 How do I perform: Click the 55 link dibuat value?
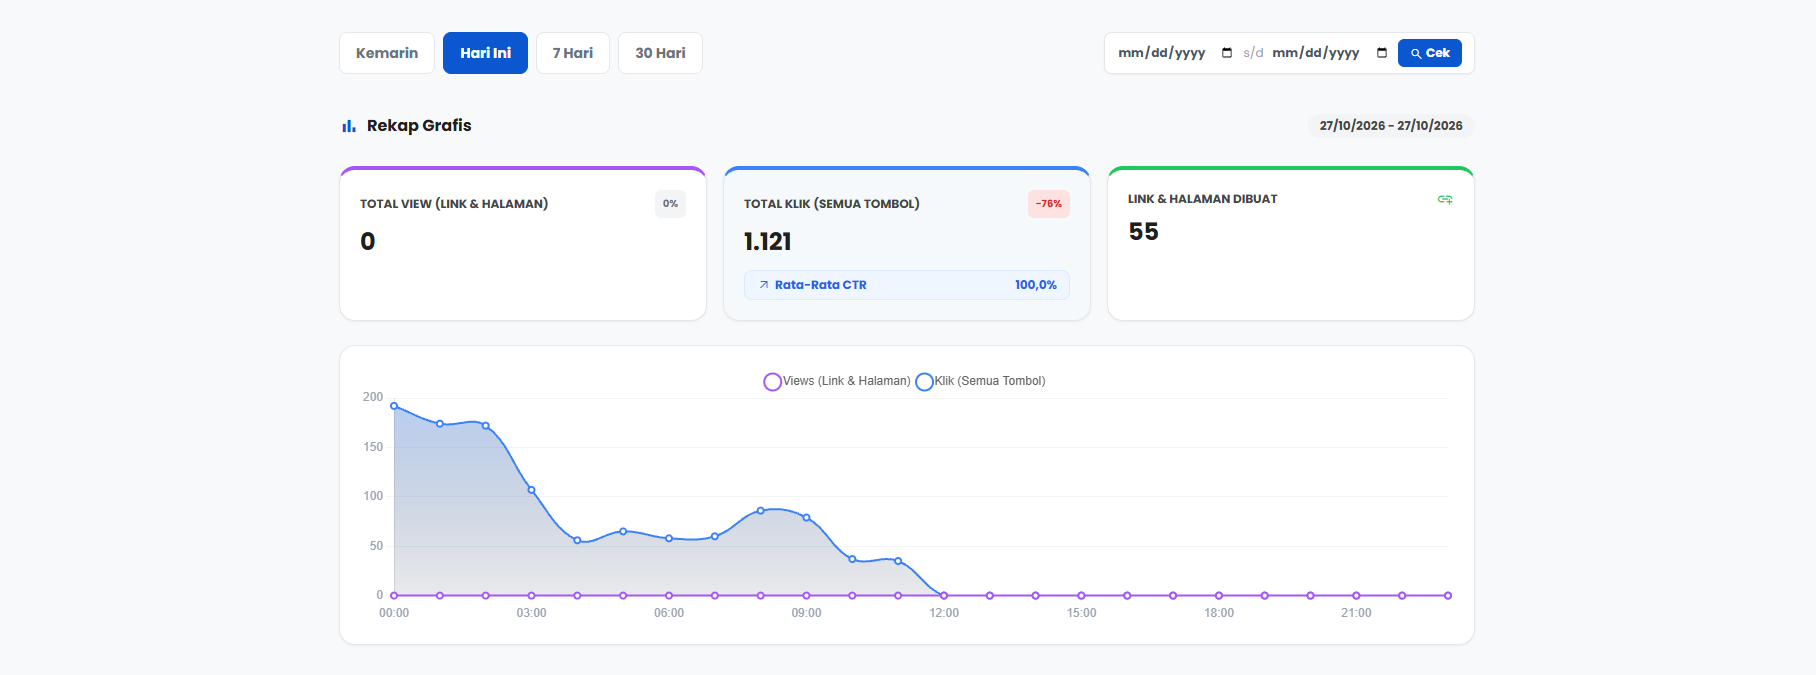pos(1144,232)
